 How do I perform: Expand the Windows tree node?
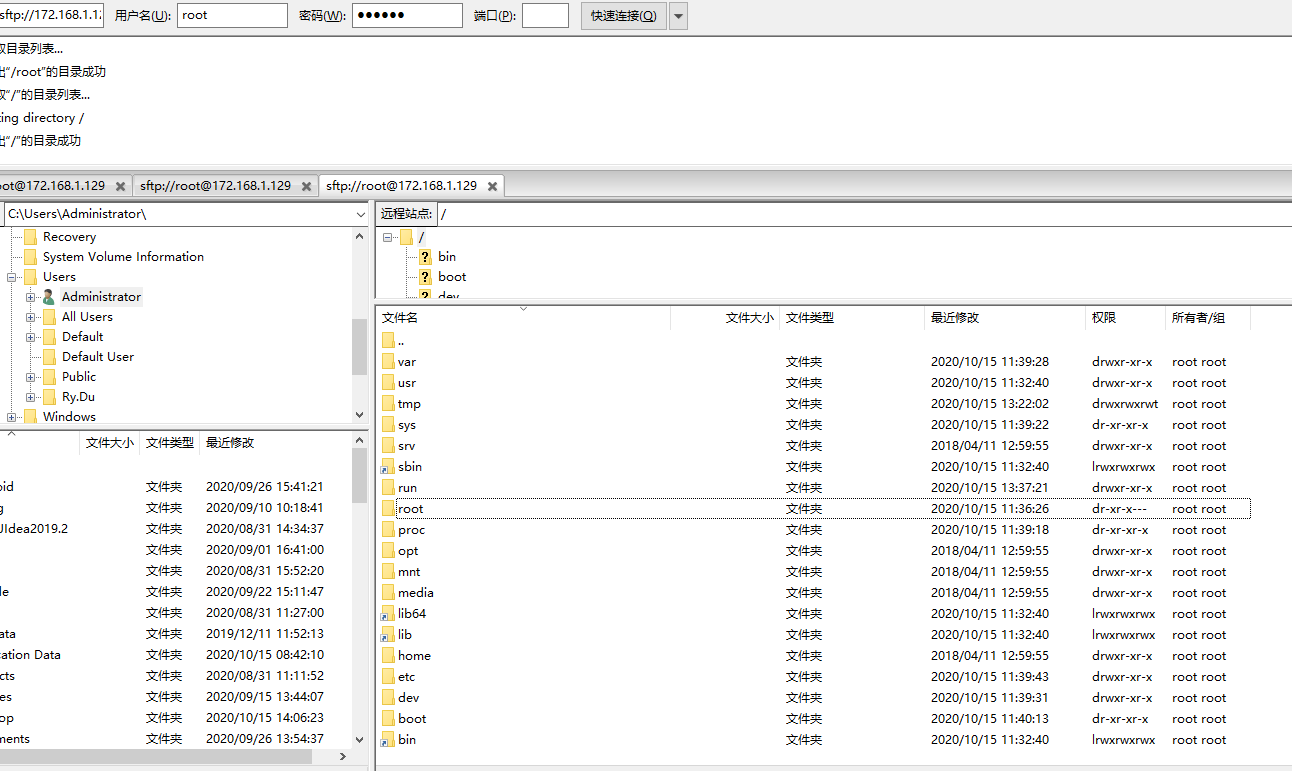pos(11,417)
